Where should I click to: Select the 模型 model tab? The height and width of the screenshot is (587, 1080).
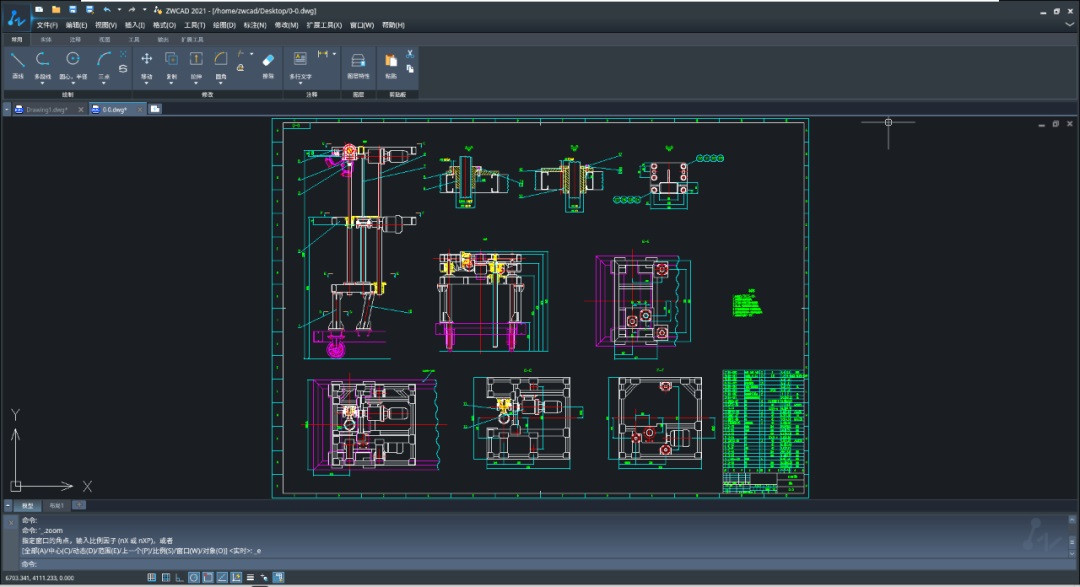[x=28, y=506]
